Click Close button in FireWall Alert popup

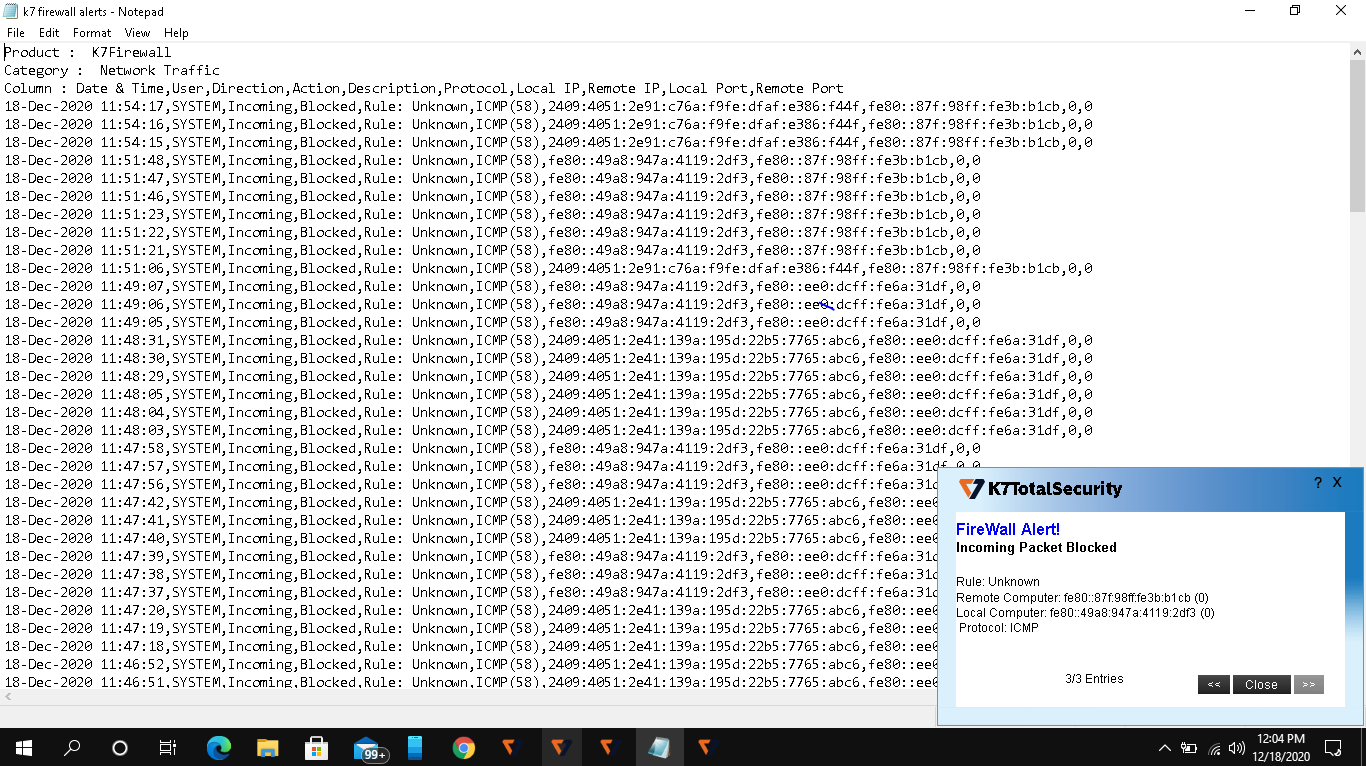coord(1261,685)
